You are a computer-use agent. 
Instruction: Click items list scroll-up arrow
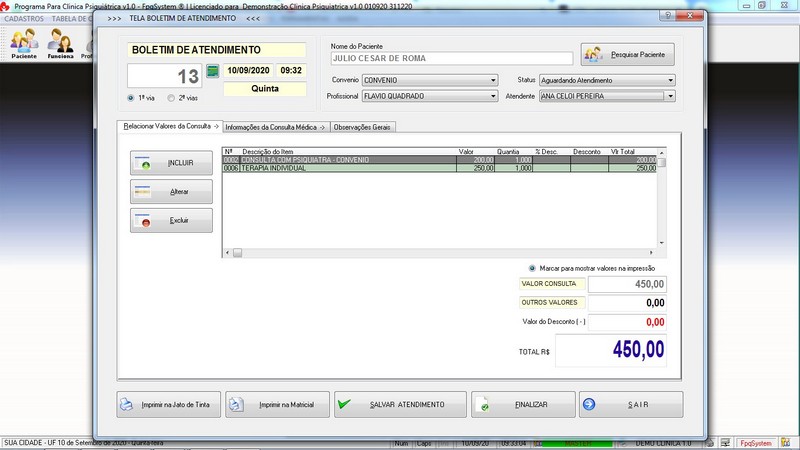tap(662, 153)
